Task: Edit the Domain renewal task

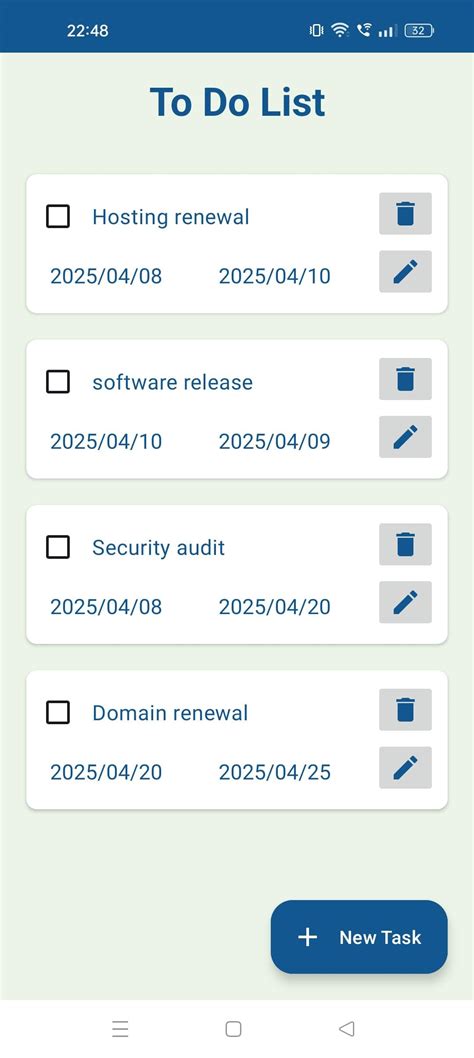Action: (405, 767)
